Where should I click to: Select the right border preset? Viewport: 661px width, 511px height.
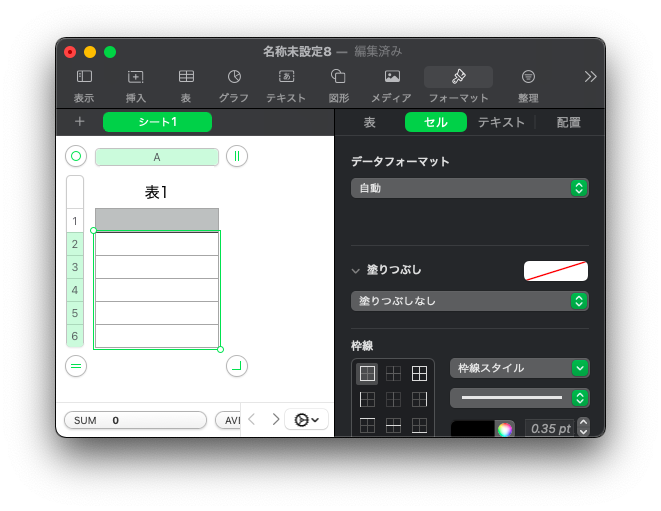[x=419, y=399]
